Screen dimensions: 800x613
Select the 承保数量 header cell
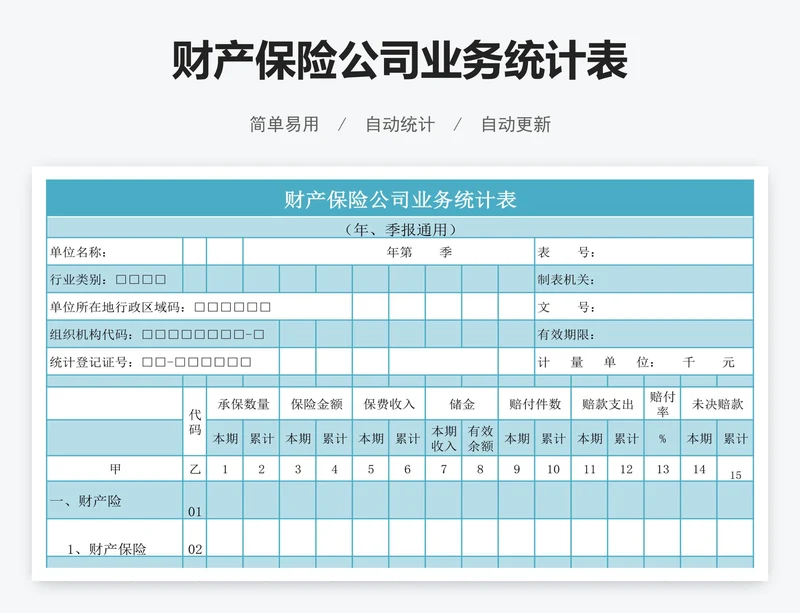pyautogui.click(x=243, y=404)
